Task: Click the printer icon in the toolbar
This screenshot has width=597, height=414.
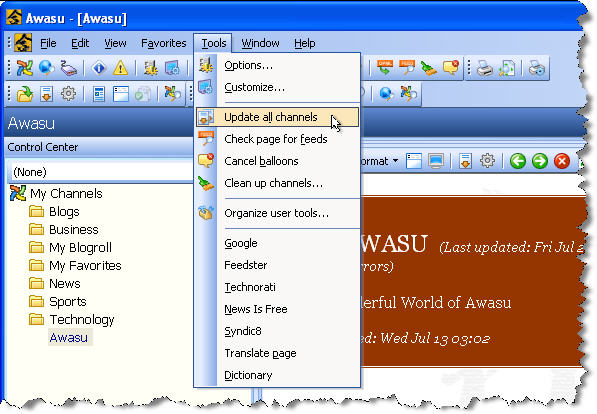Action: 485,69
